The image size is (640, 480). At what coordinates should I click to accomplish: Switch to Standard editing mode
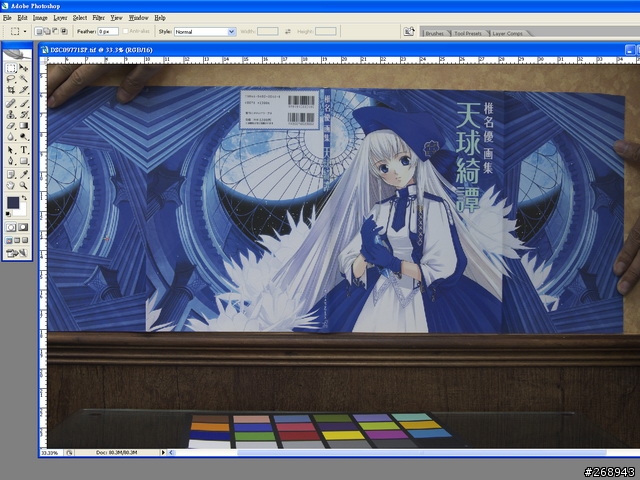click(11, 227)
